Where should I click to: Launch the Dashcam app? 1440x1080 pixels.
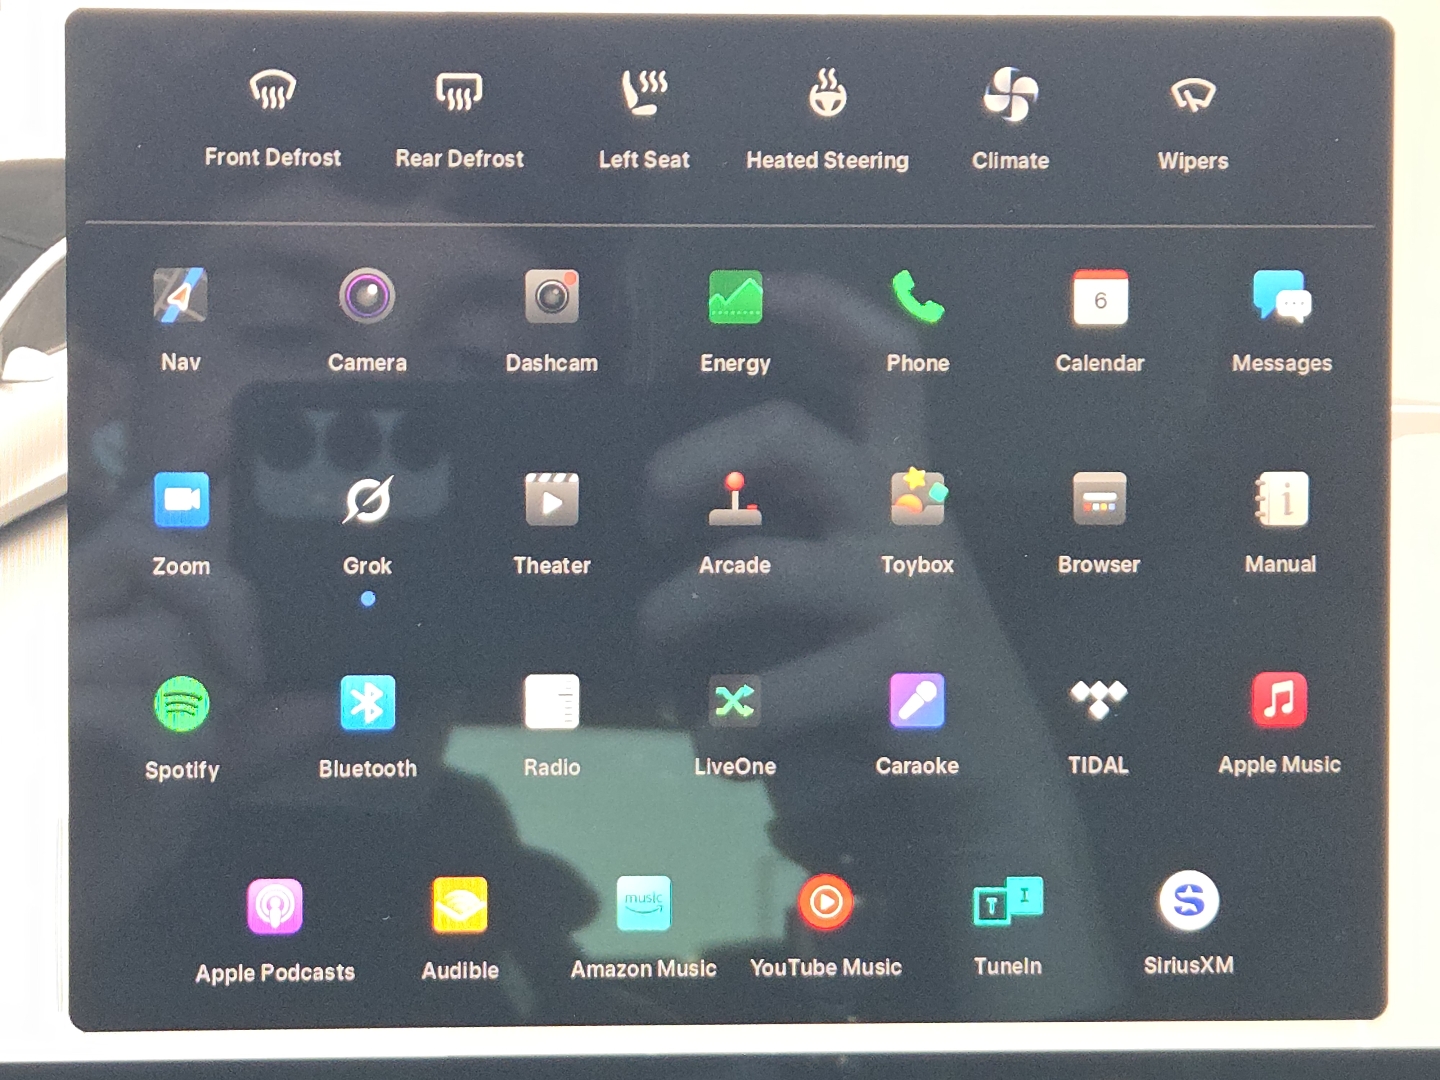pos(551,298)
